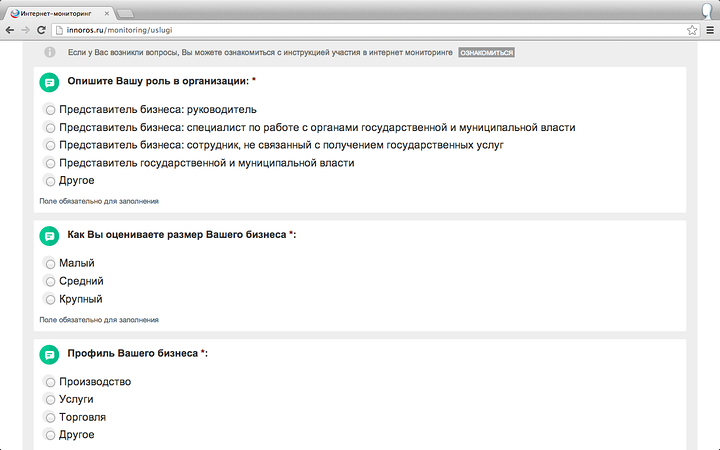Choose 'Торговля' business profile
This screenshot has height=450, width=720.
coord(50,417)
